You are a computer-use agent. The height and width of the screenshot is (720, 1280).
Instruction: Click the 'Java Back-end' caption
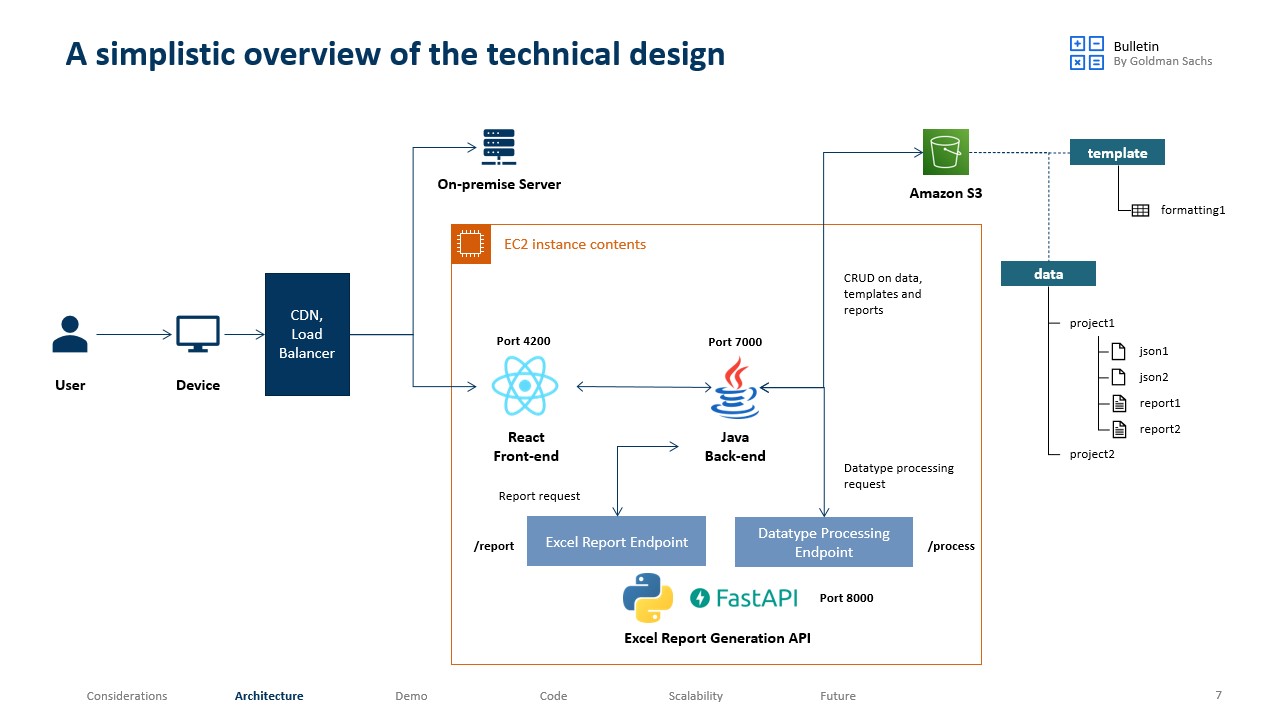click(x=735, y=447)
